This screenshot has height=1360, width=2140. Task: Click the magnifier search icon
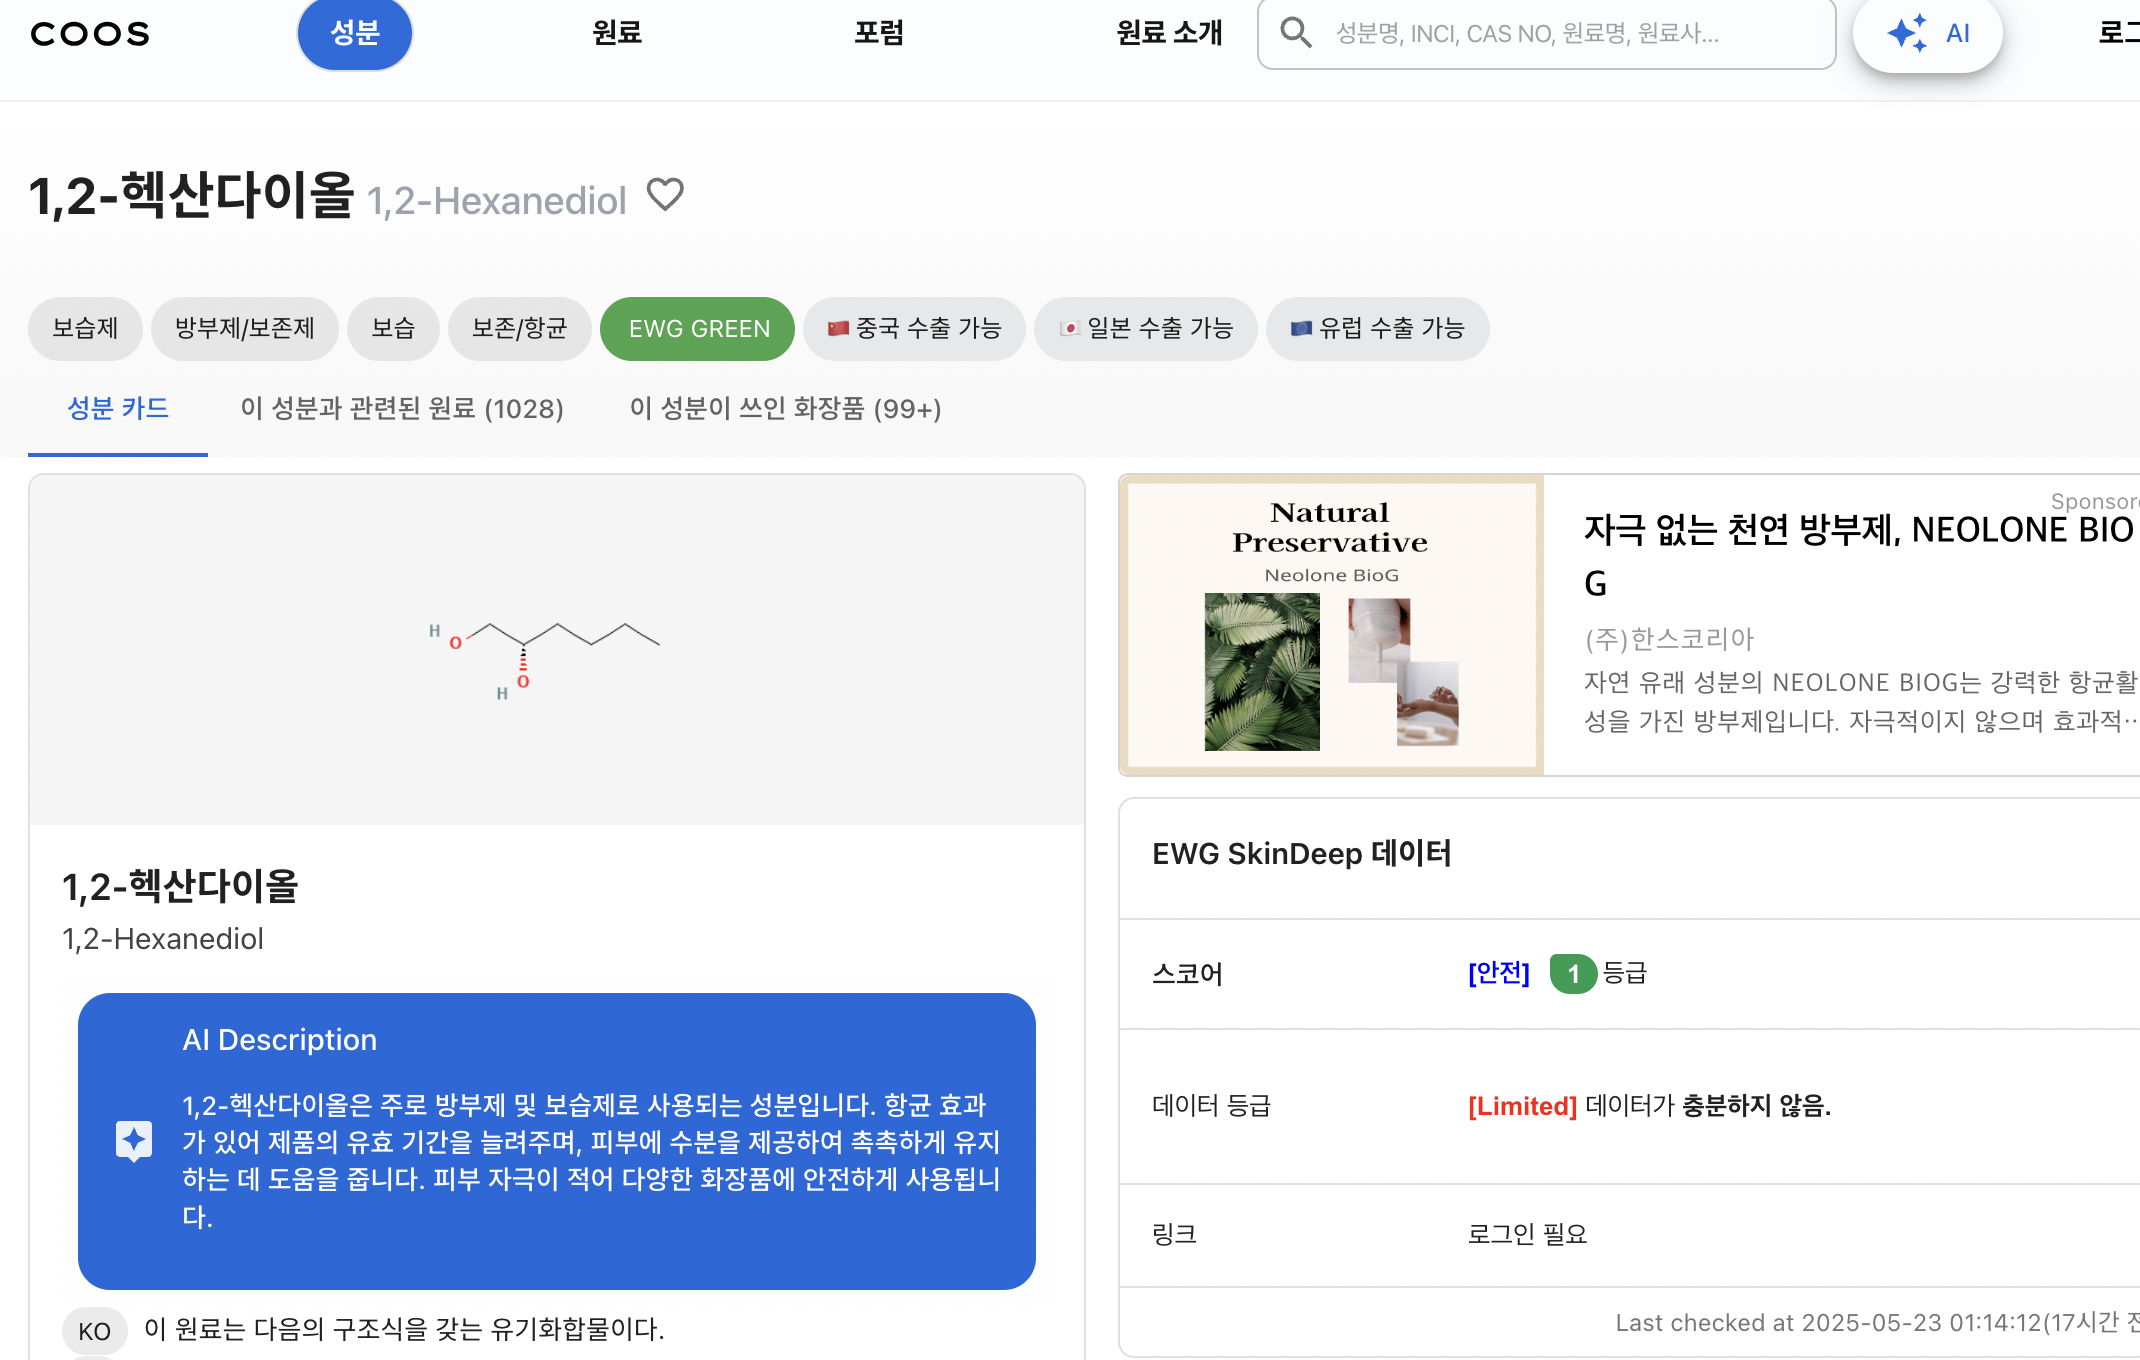click(x=1296, y=33)
